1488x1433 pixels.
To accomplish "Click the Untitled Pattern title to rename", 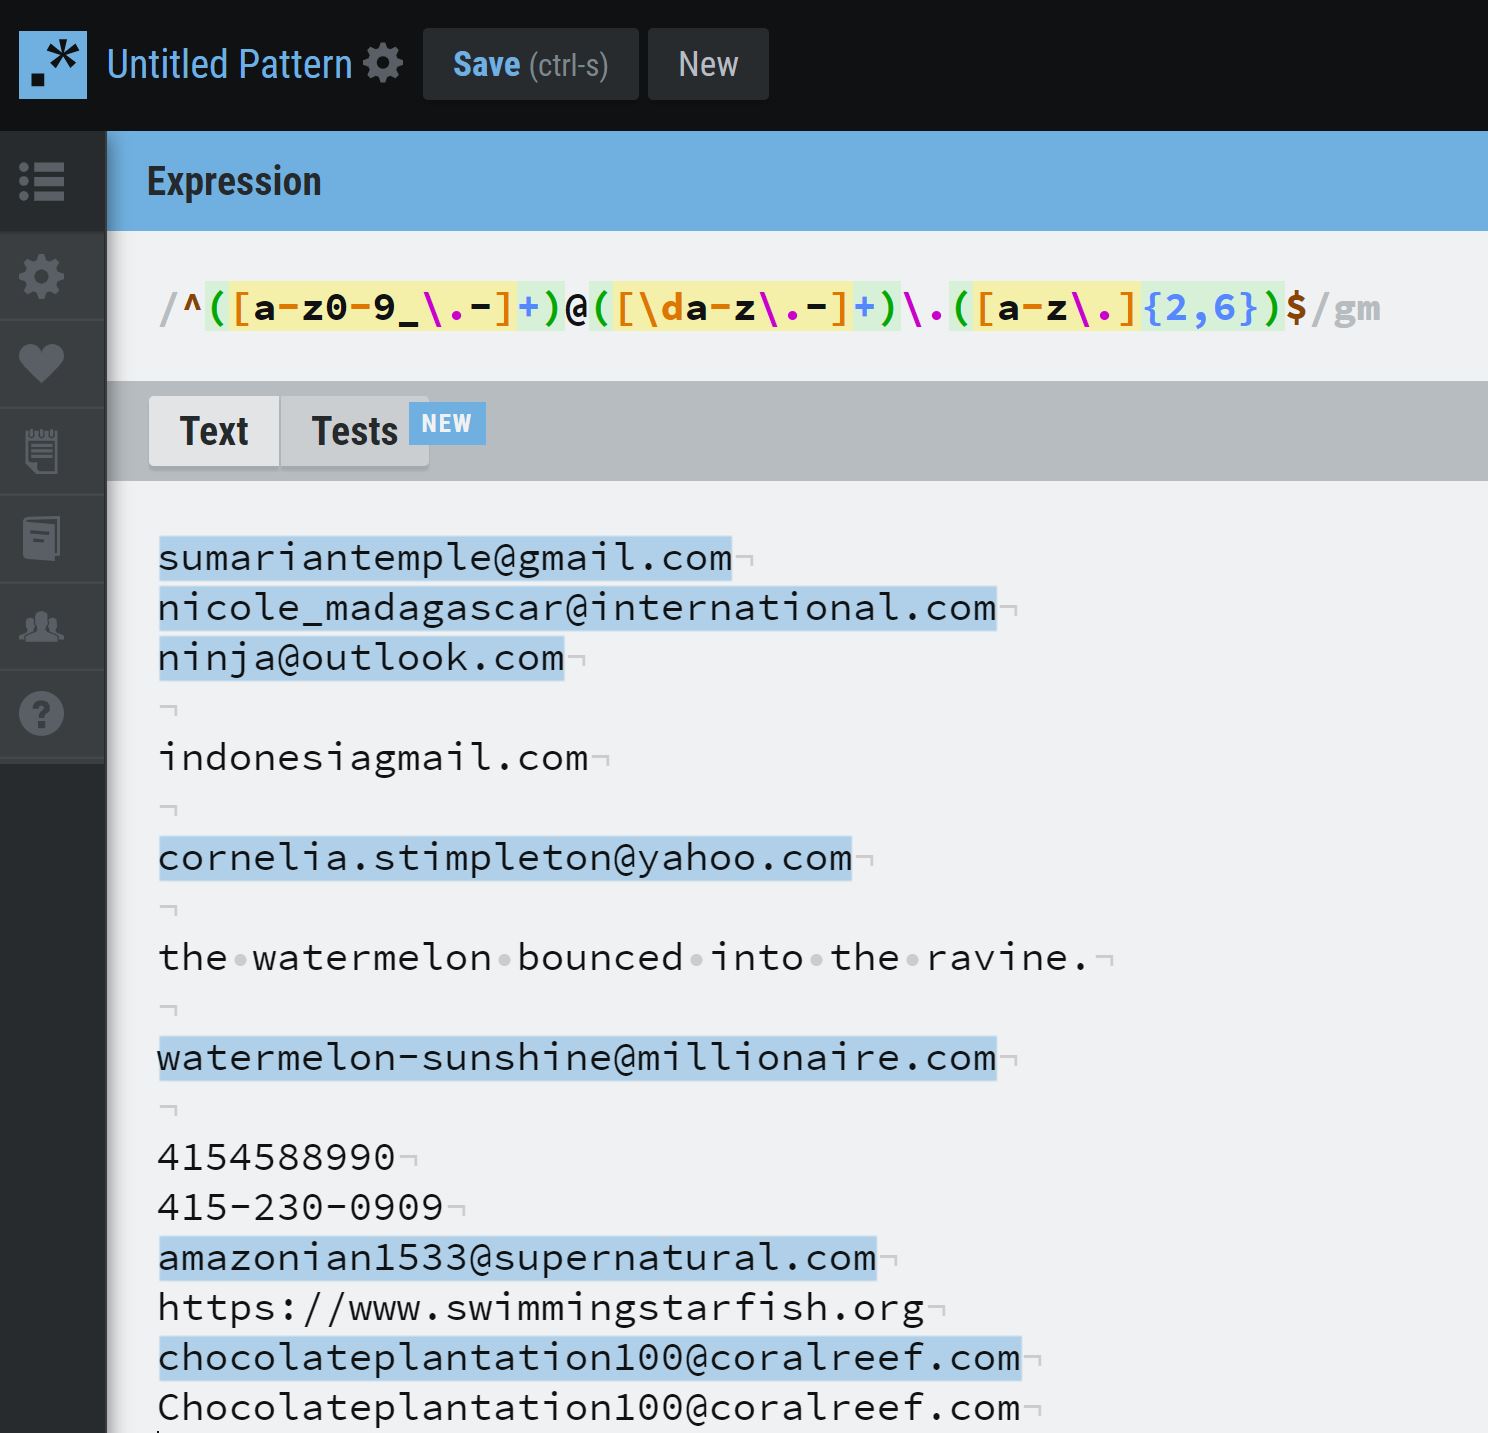I will 228,63.
